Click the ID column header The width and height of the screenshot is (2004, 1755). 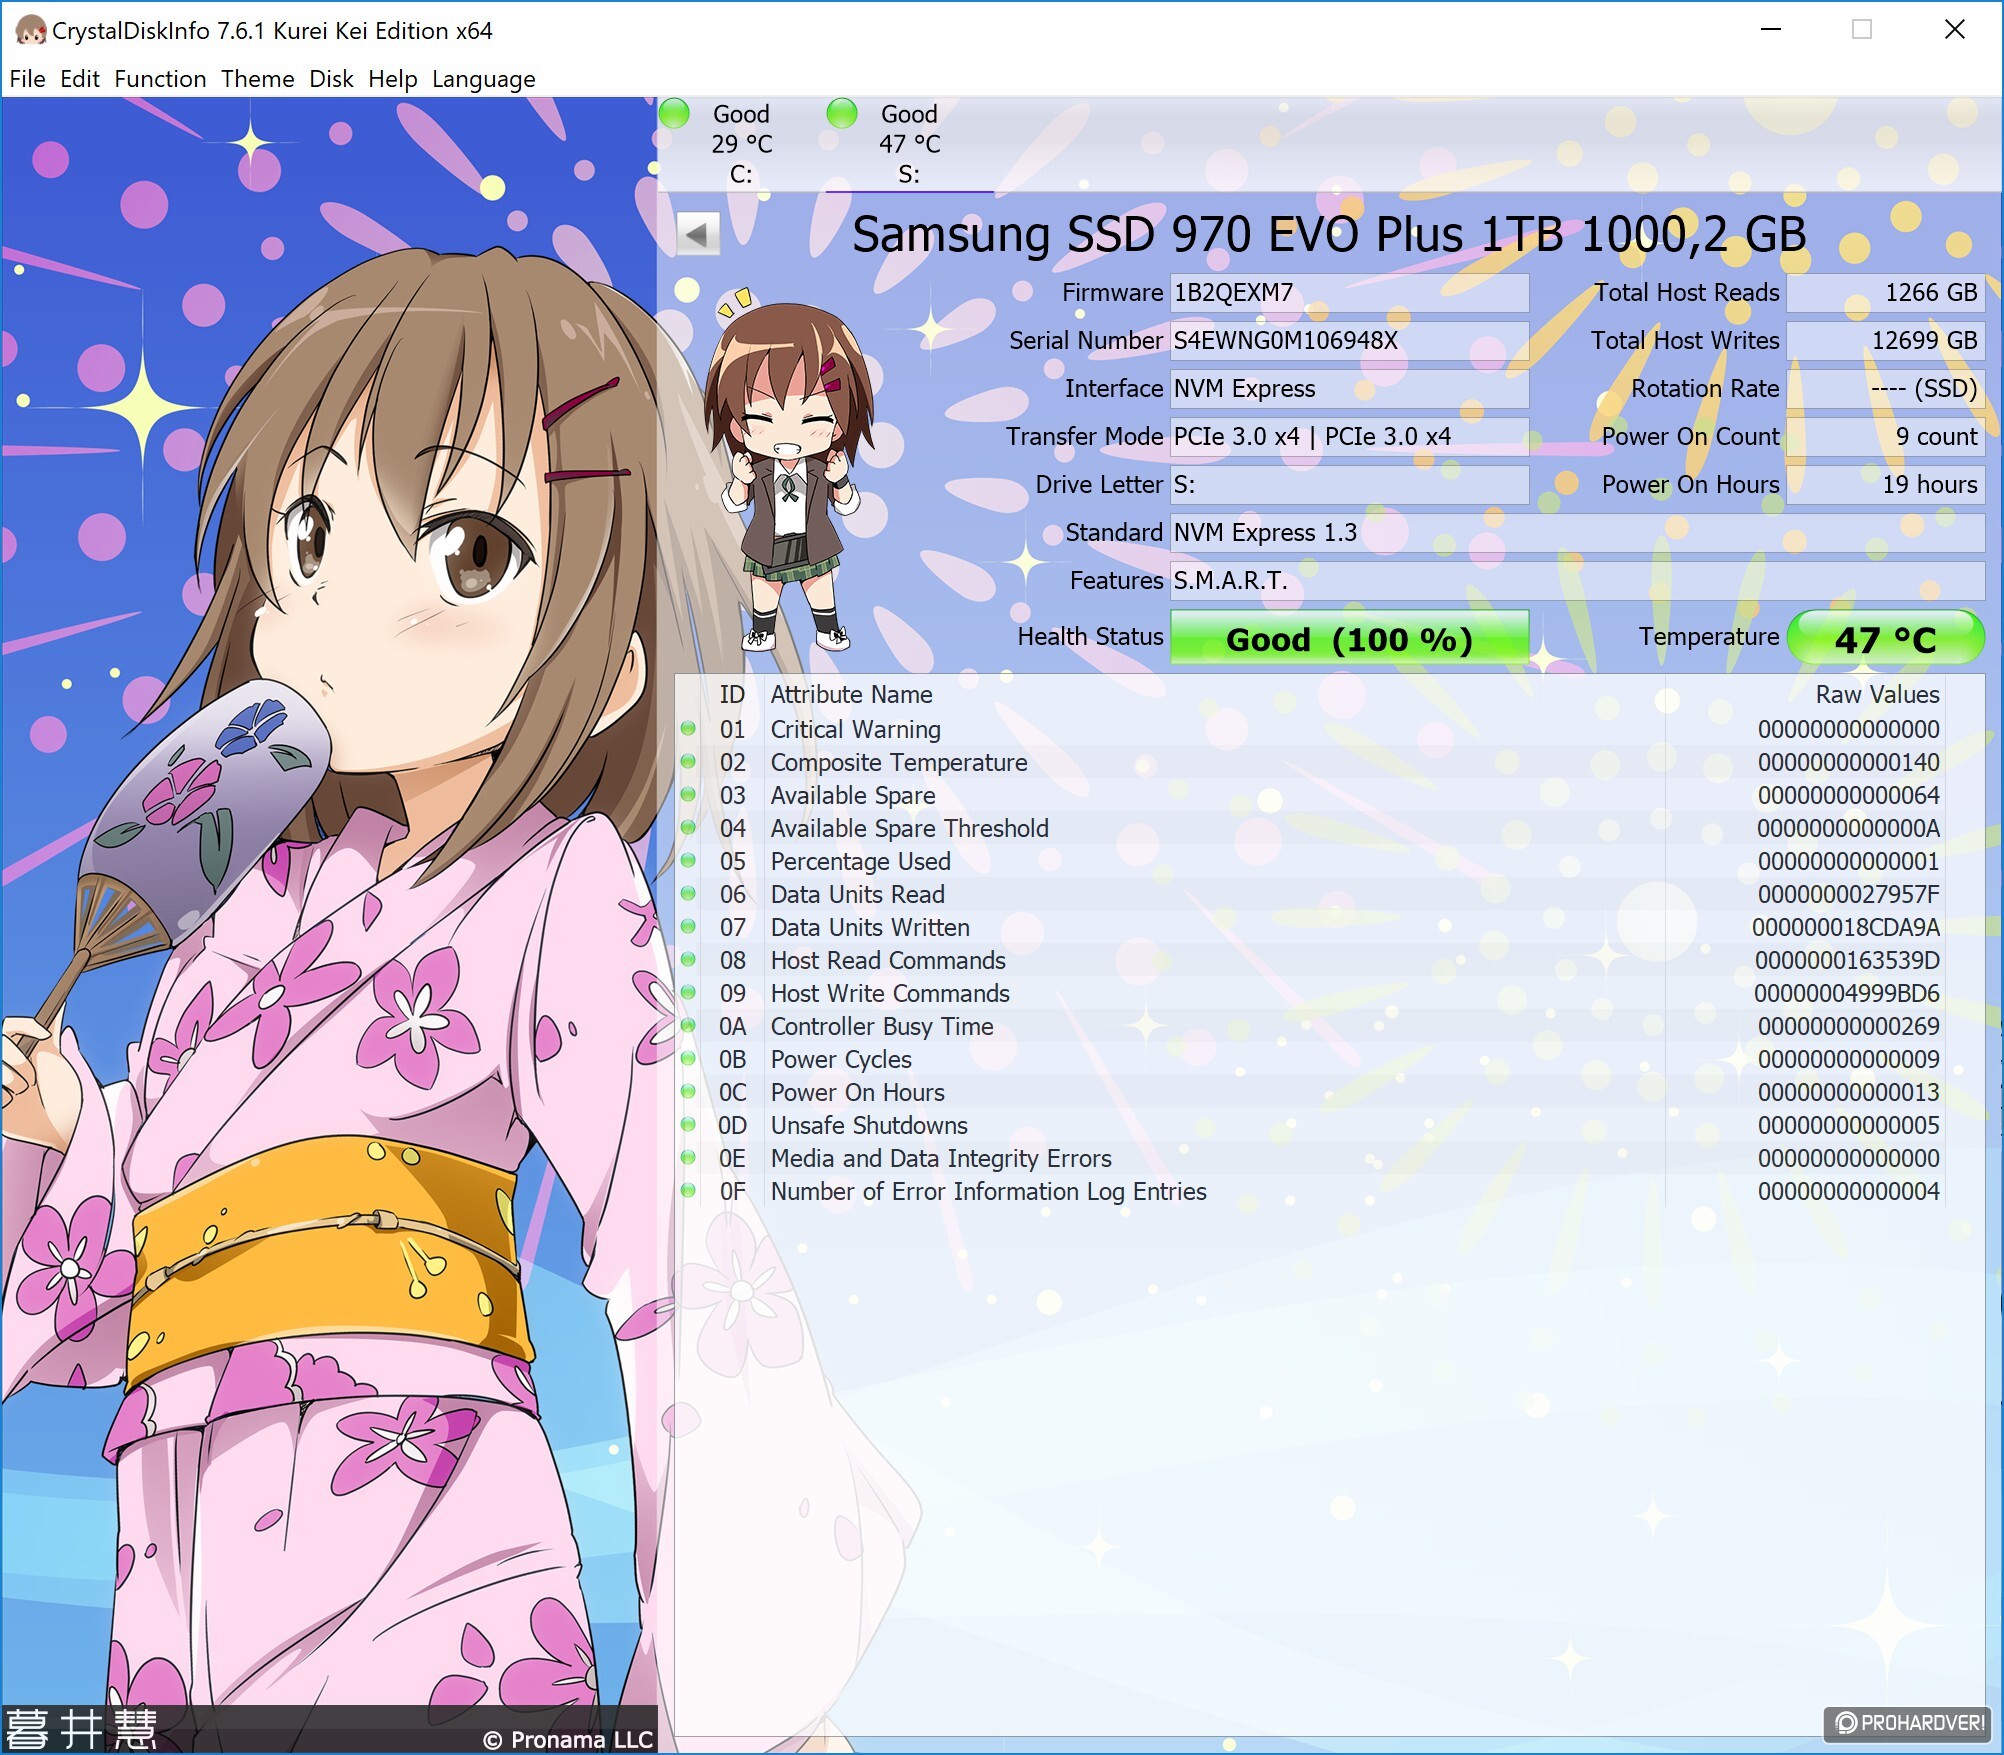732,695
